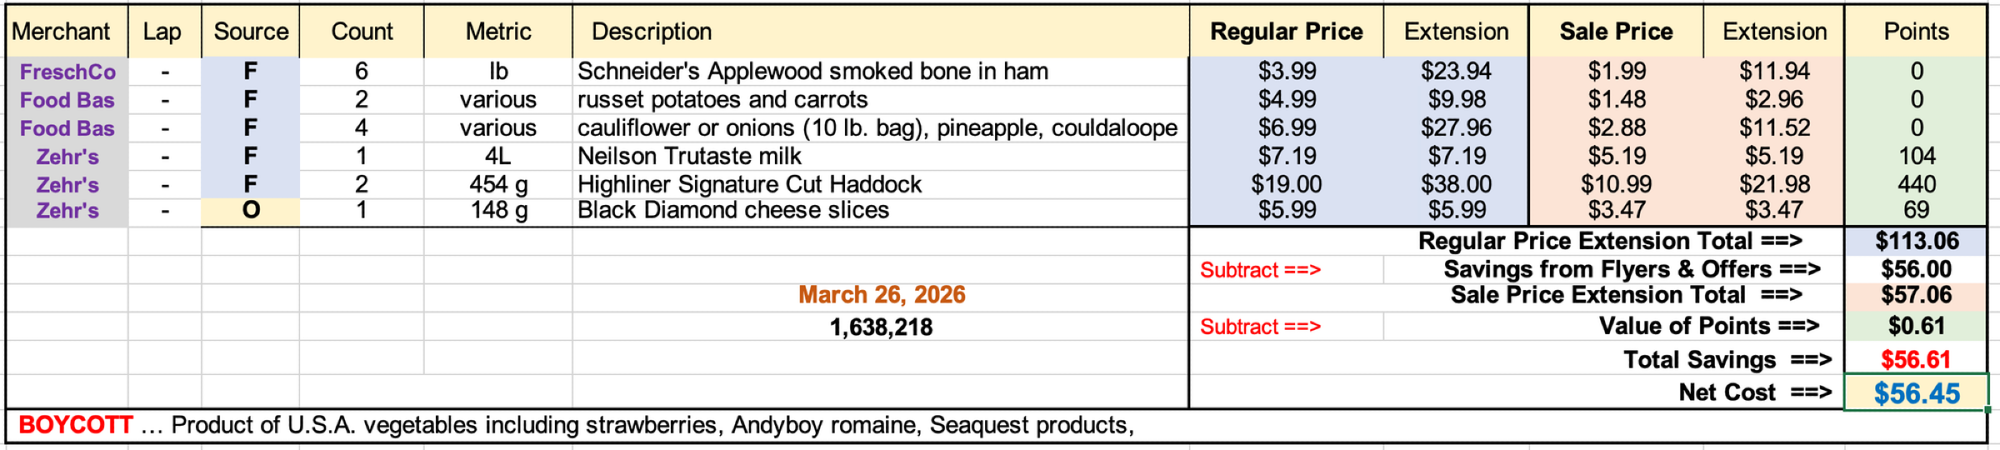Screen dimensions: 2000x450
Task: Click the Description column header
Action: (652, 32)
